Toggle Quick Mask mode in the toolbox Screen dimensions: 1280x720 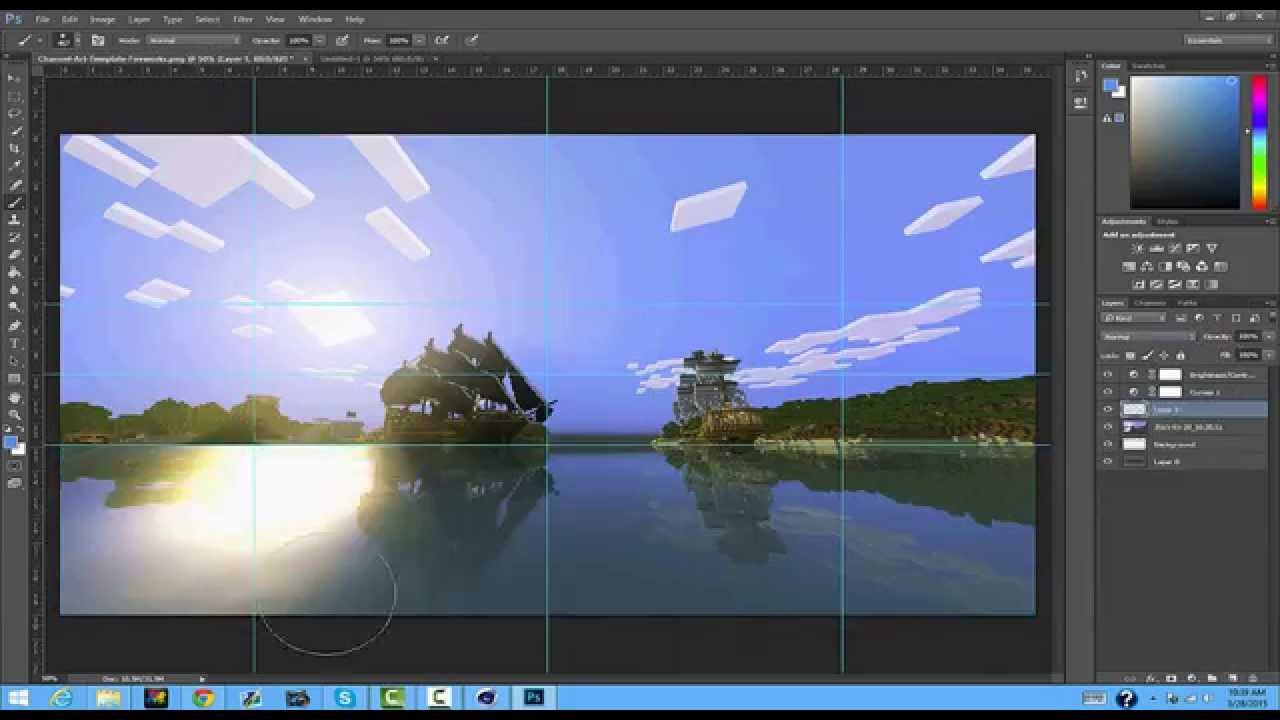pos(14,466)
